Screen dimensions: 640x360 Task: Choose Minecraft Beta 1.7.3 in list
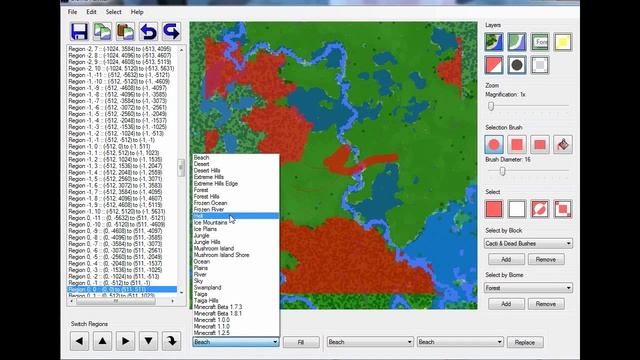point(236,307)
